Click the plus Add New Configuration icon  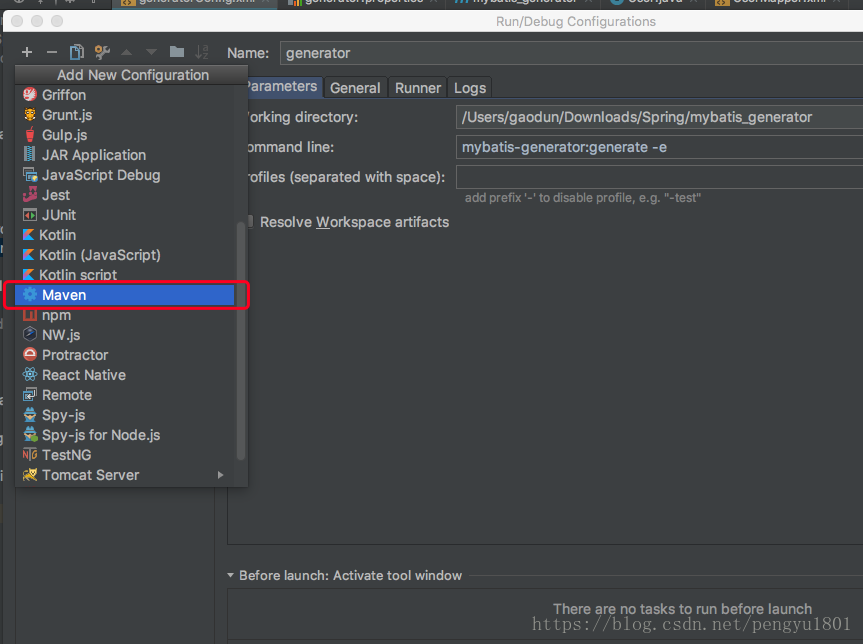27,52
